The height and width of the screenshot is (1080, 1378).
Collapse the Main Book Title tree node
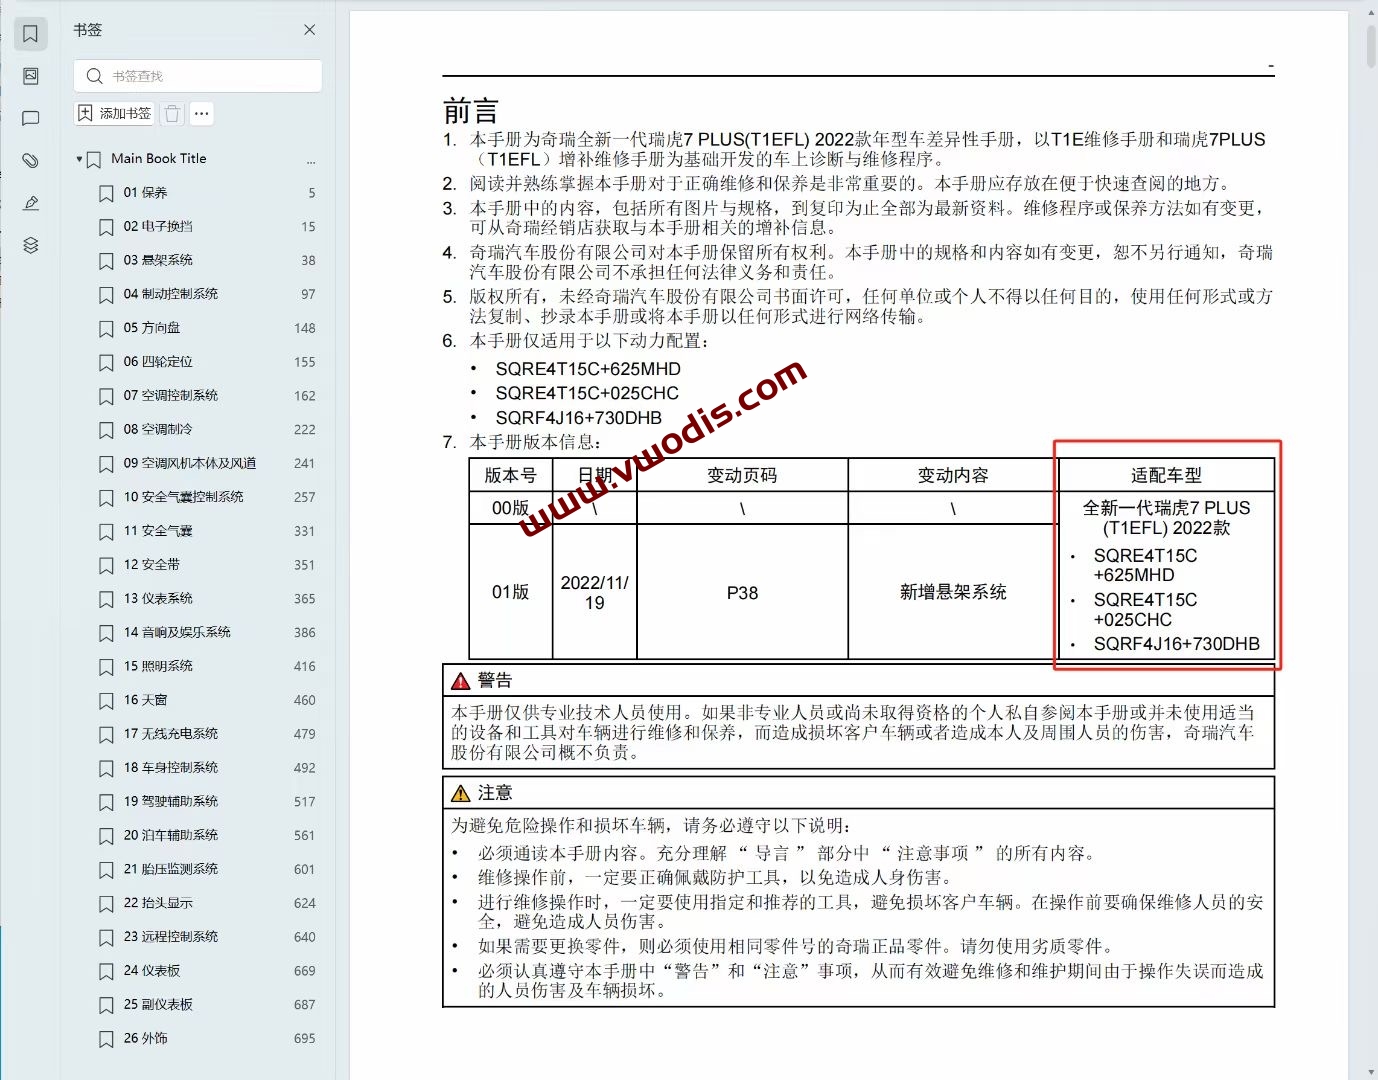(x=79, y=159)
